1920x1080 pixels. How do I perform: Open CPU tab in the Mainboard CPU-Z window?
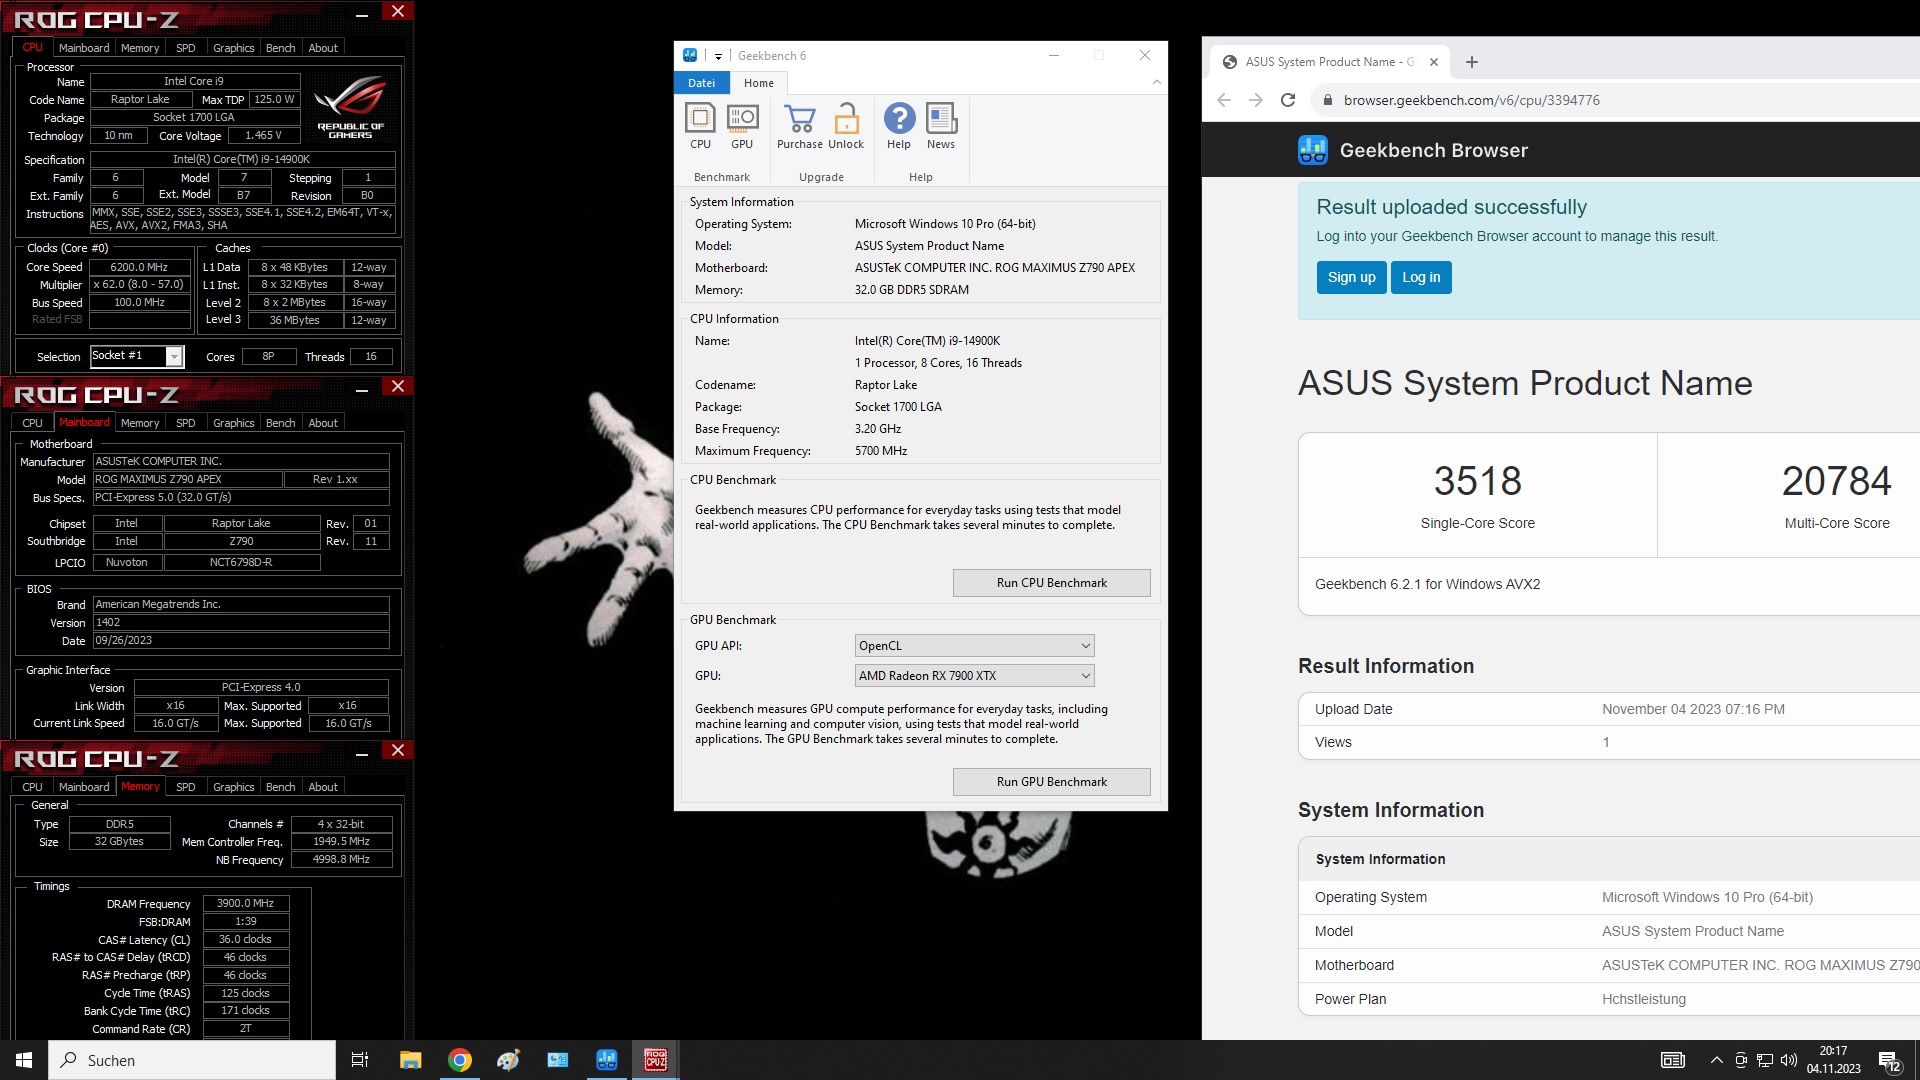33,423
